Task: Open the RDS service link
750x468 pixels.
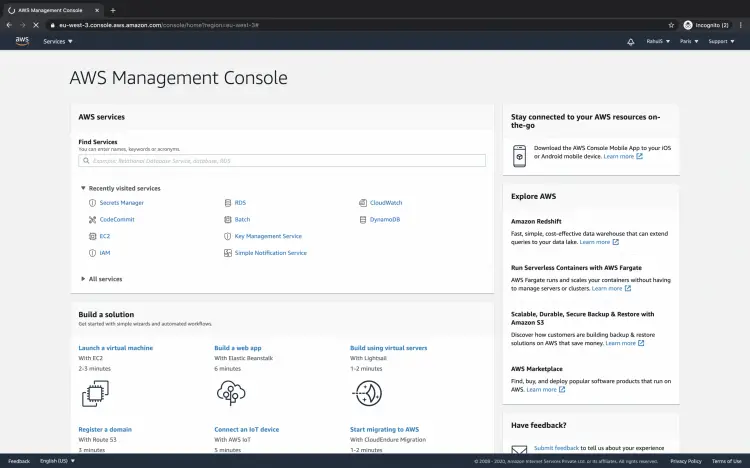Action: pos(240,203)
